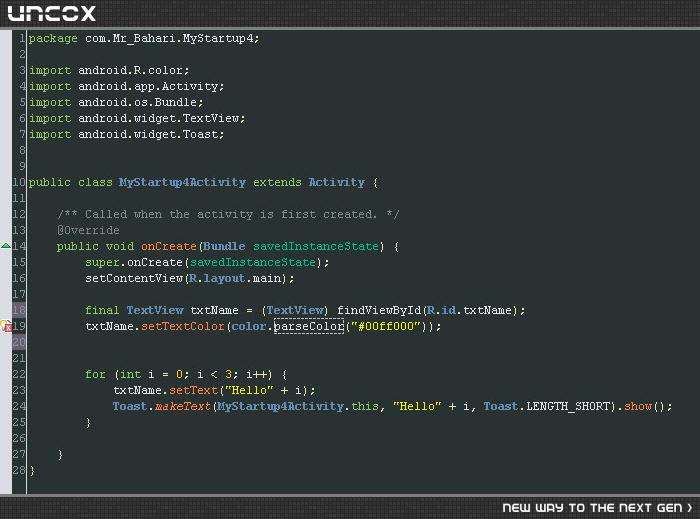Click the import android.R.color line
This screenshot has height=519, width=700.
pos(109,71)
